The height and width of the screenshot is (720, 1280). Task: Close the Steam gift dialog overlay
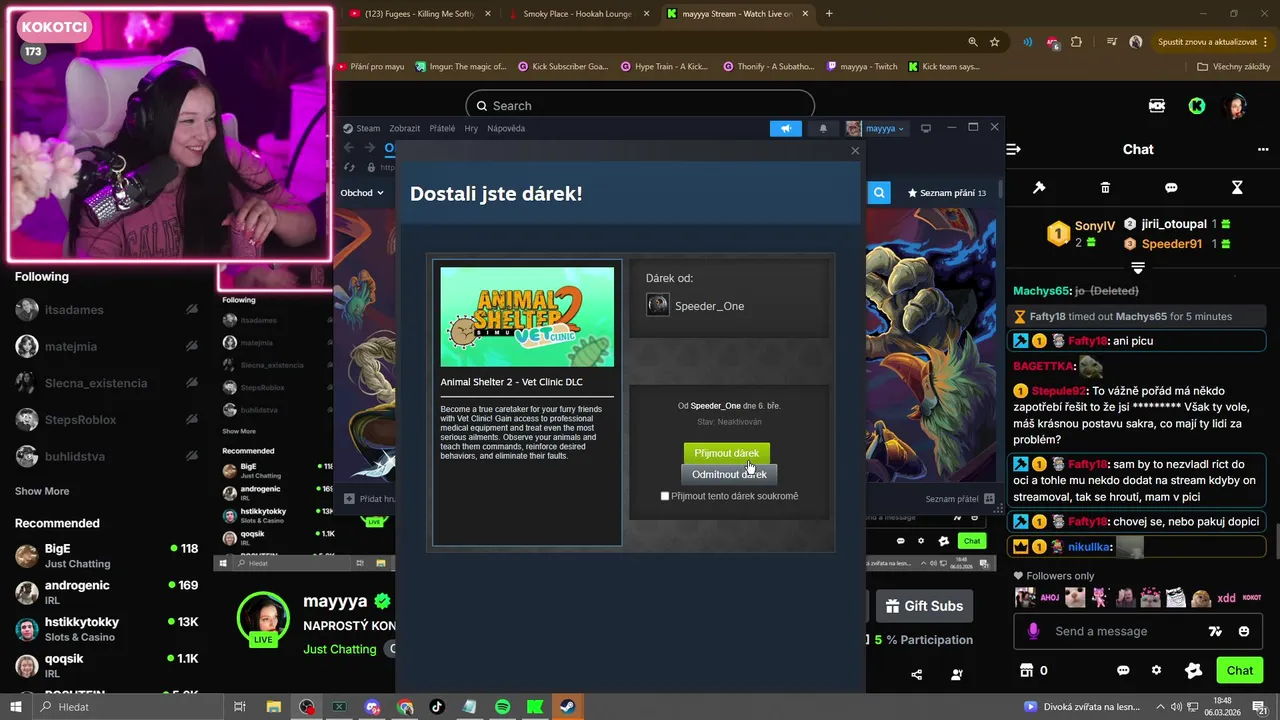coord(854,151)
